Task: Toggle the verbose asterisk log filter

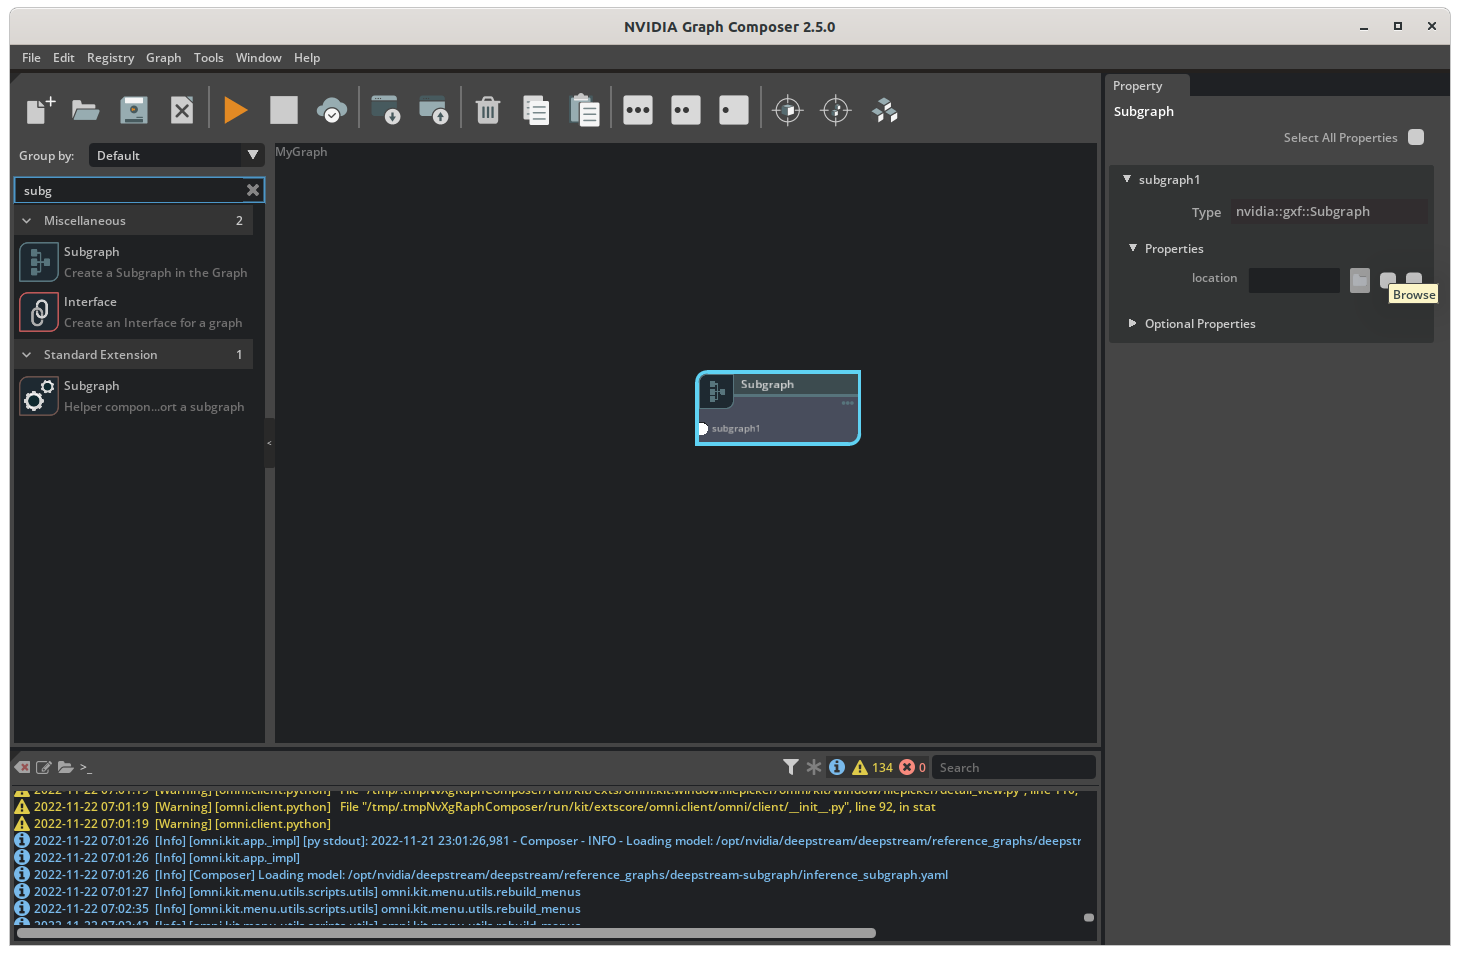Action: 814,767
